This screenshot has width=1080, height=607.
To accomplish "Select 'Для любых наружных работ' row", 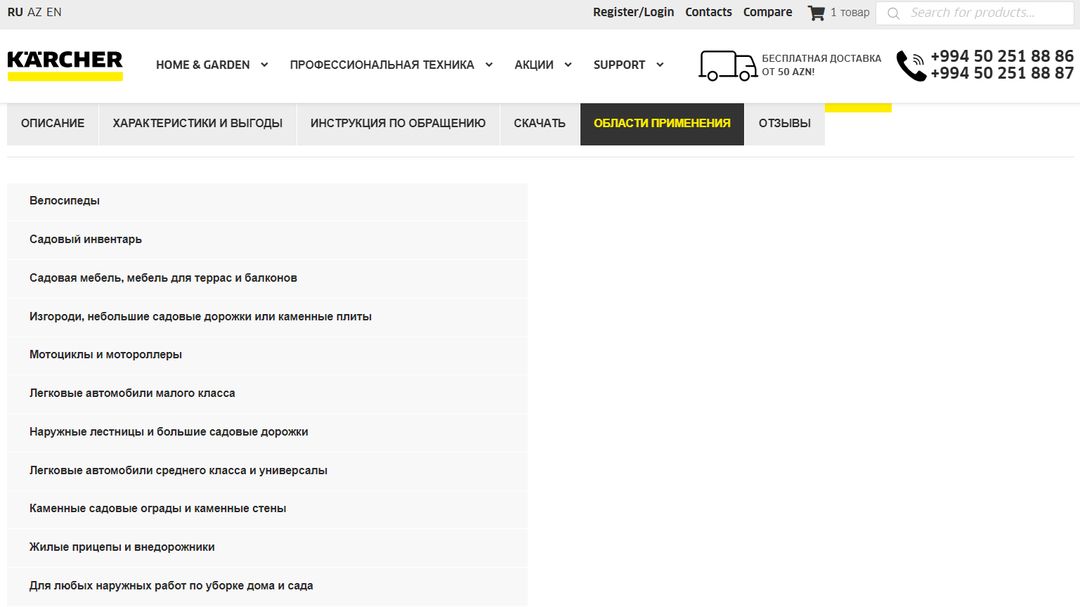I will (x=267, y=586).
